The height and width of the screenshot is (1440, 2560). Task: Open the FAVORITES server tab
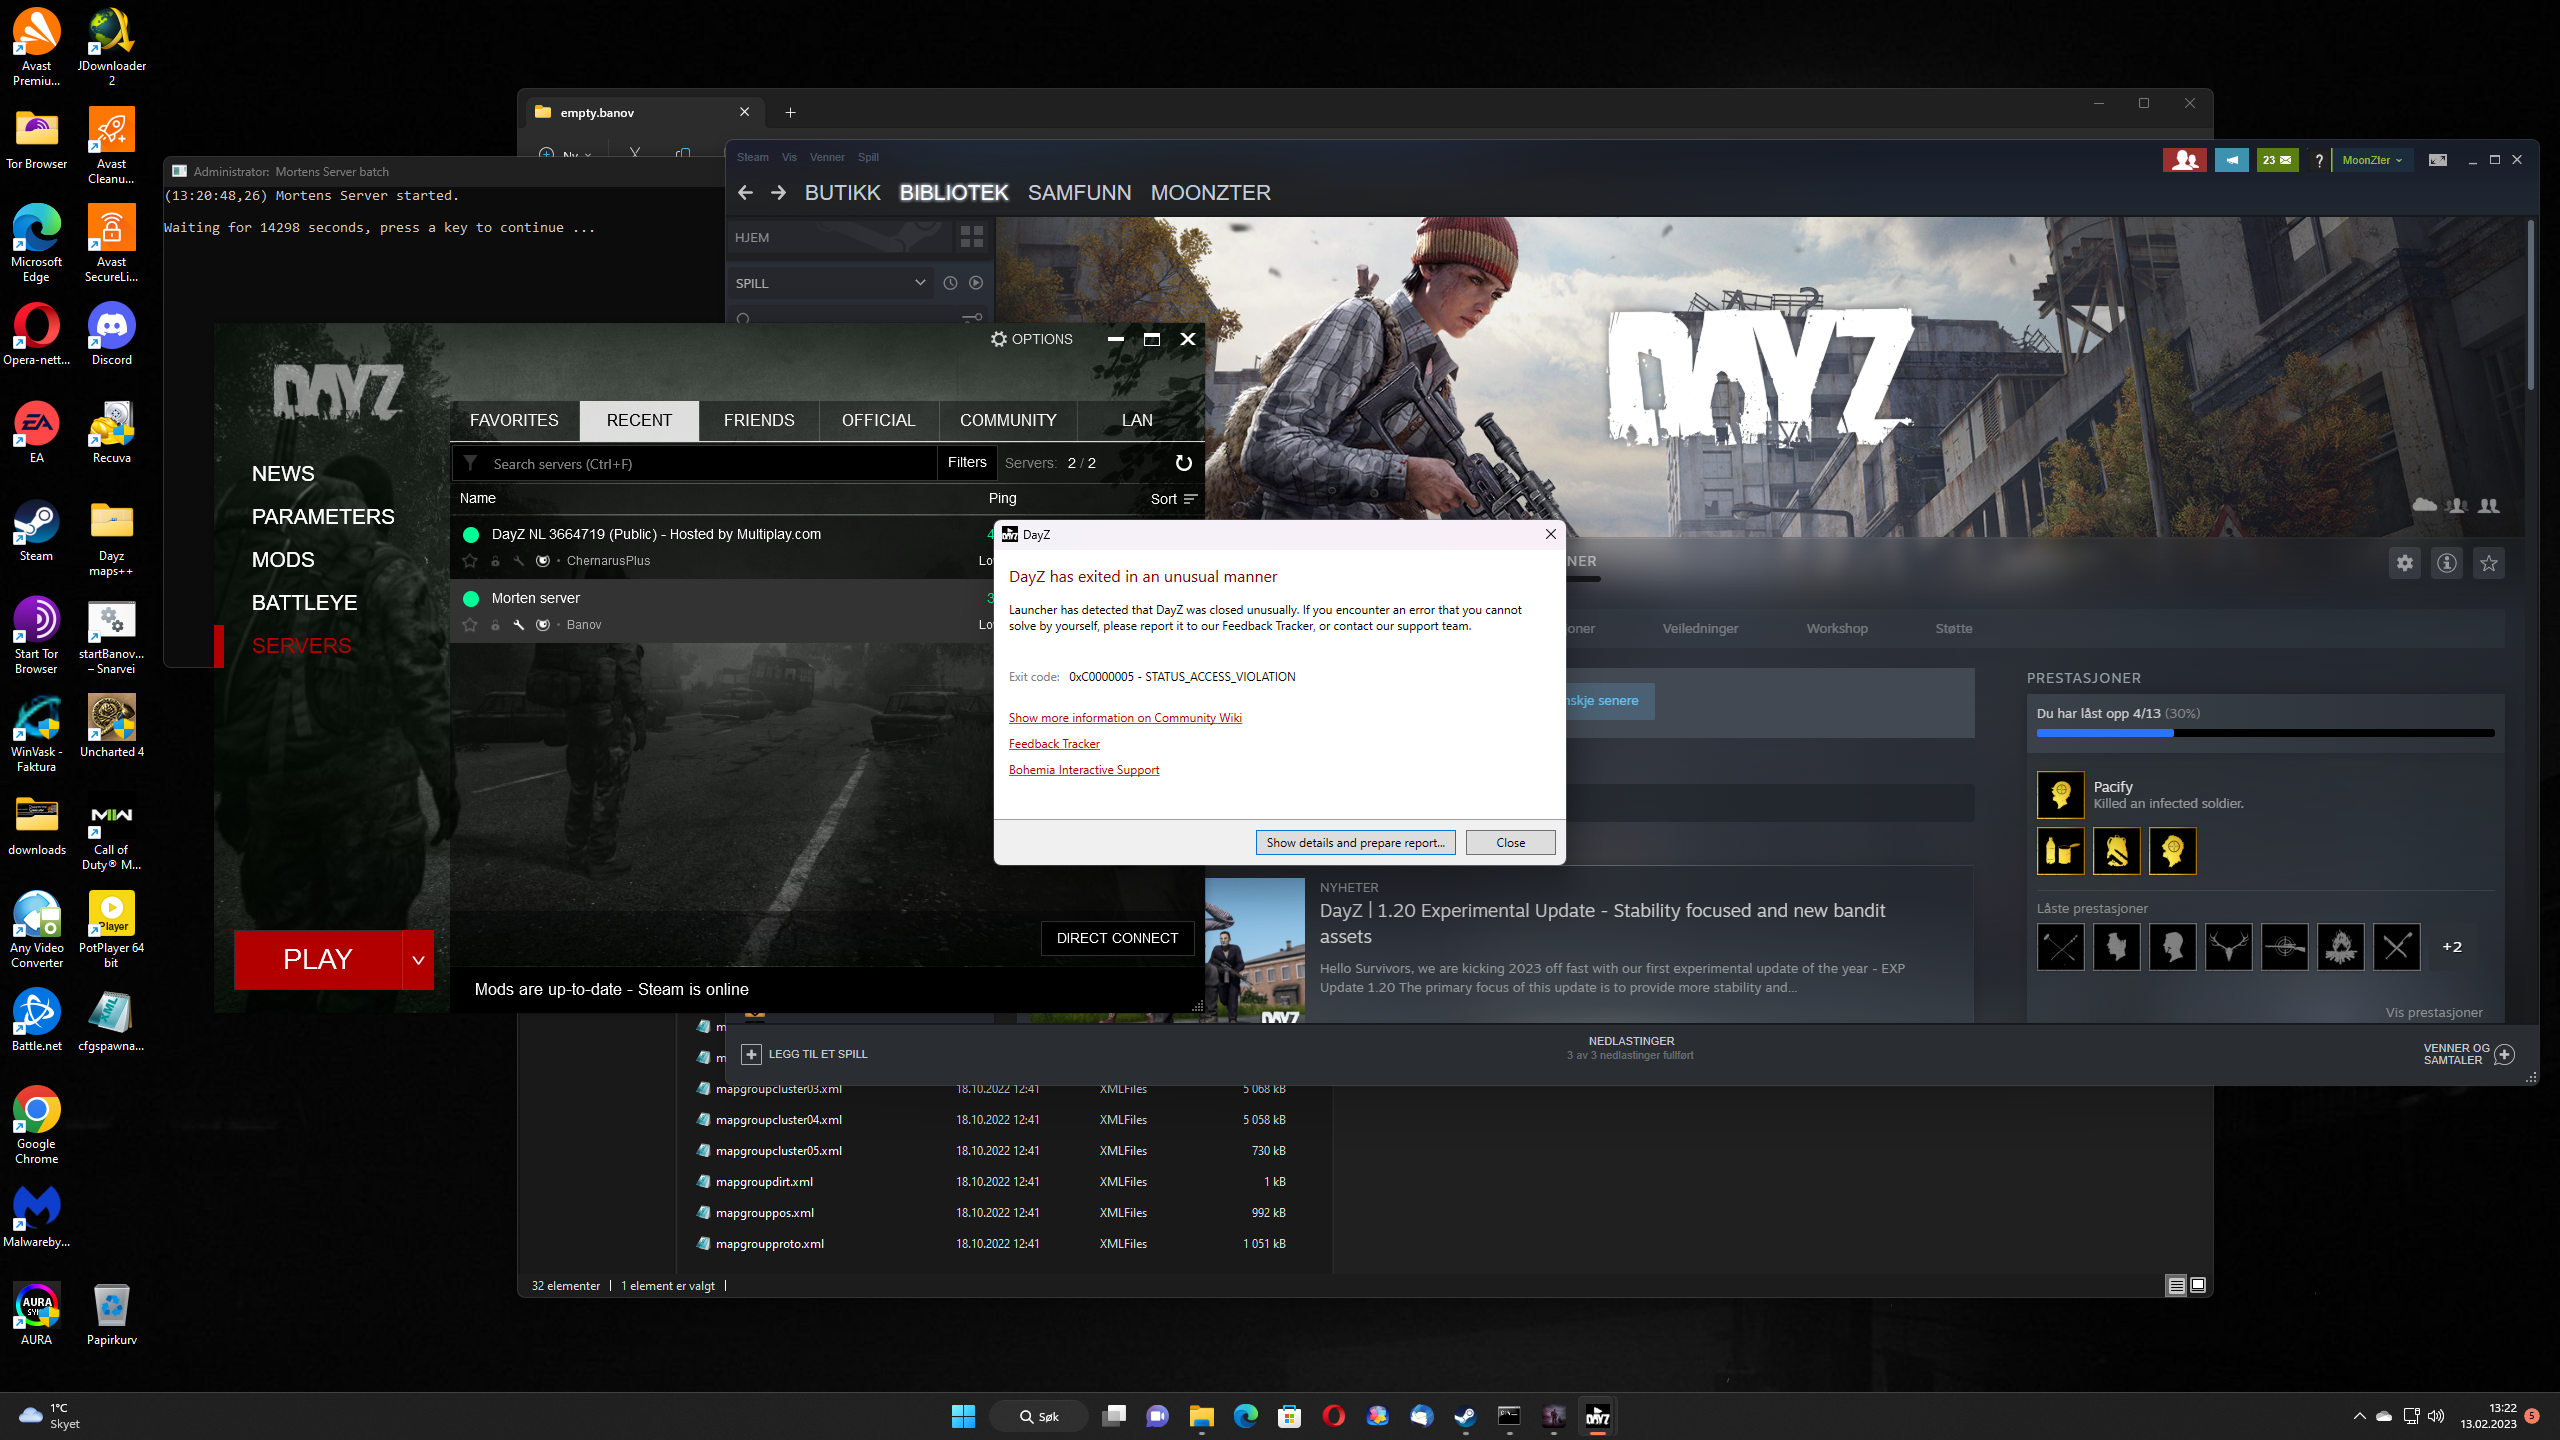coord(514,420)
